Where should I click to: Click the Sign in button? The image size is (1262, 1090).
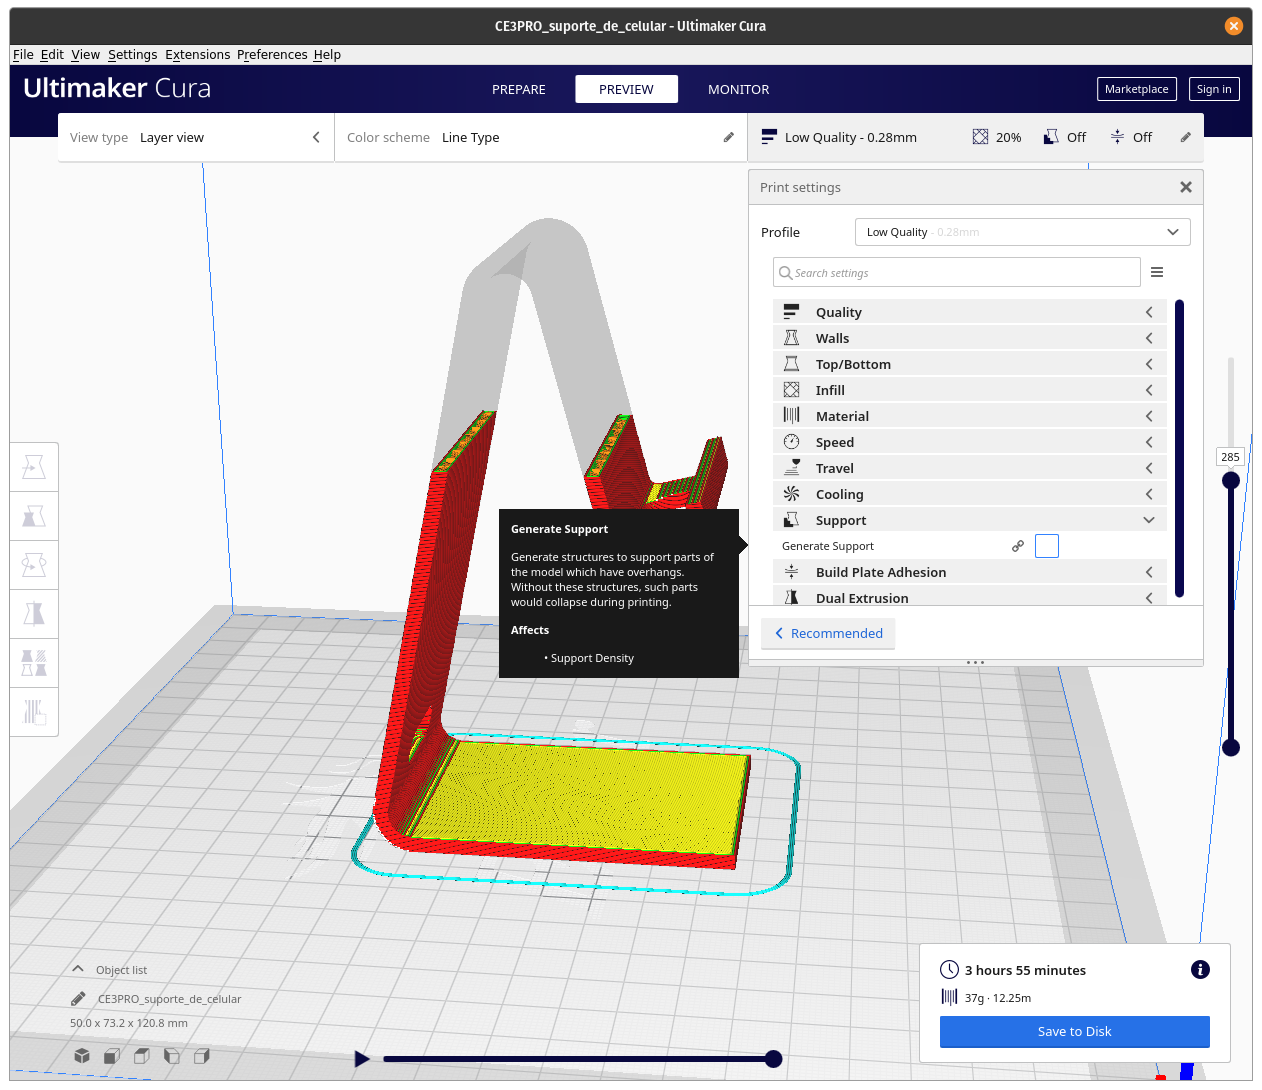click(1214, 89)
